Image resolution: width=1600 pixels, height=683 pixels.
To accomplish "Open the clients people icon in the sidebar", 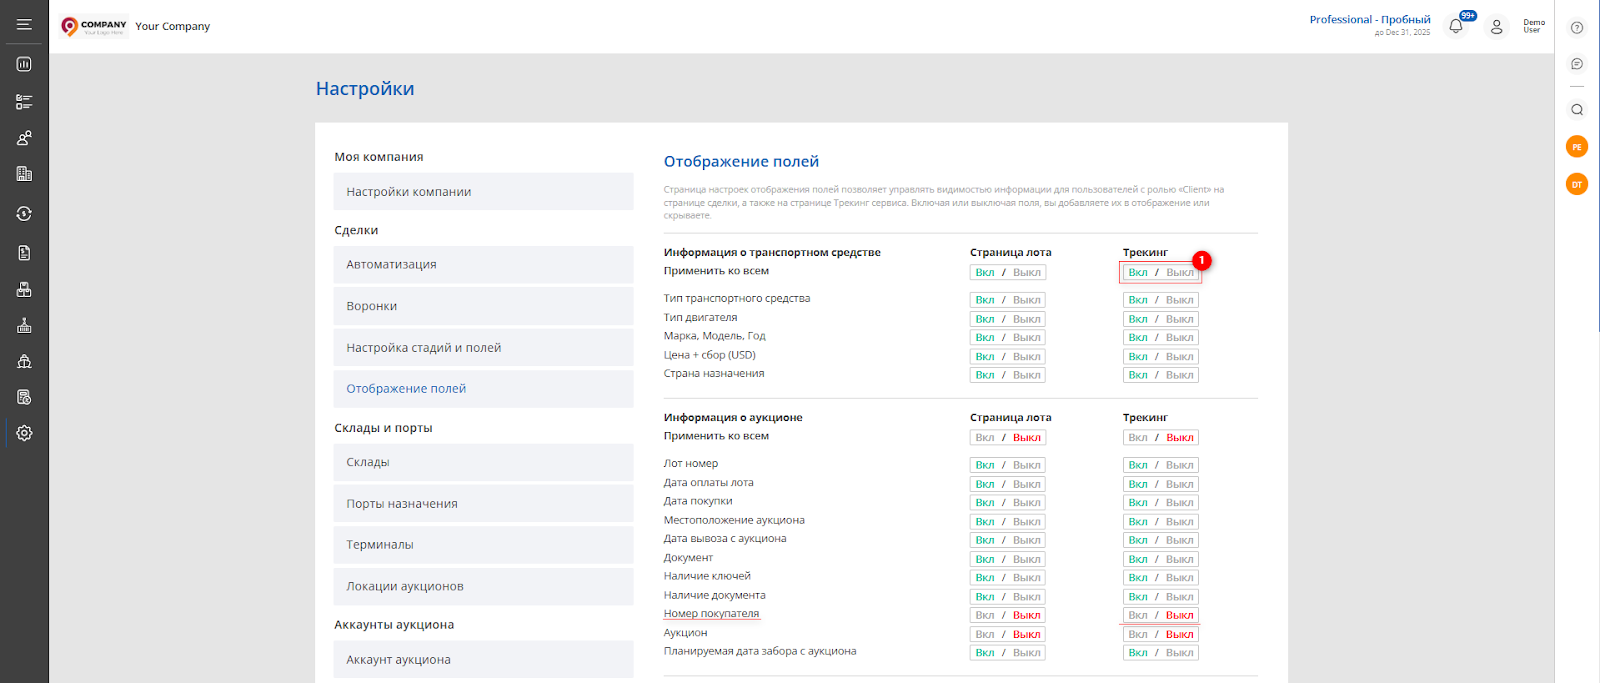I will point(24,138).
